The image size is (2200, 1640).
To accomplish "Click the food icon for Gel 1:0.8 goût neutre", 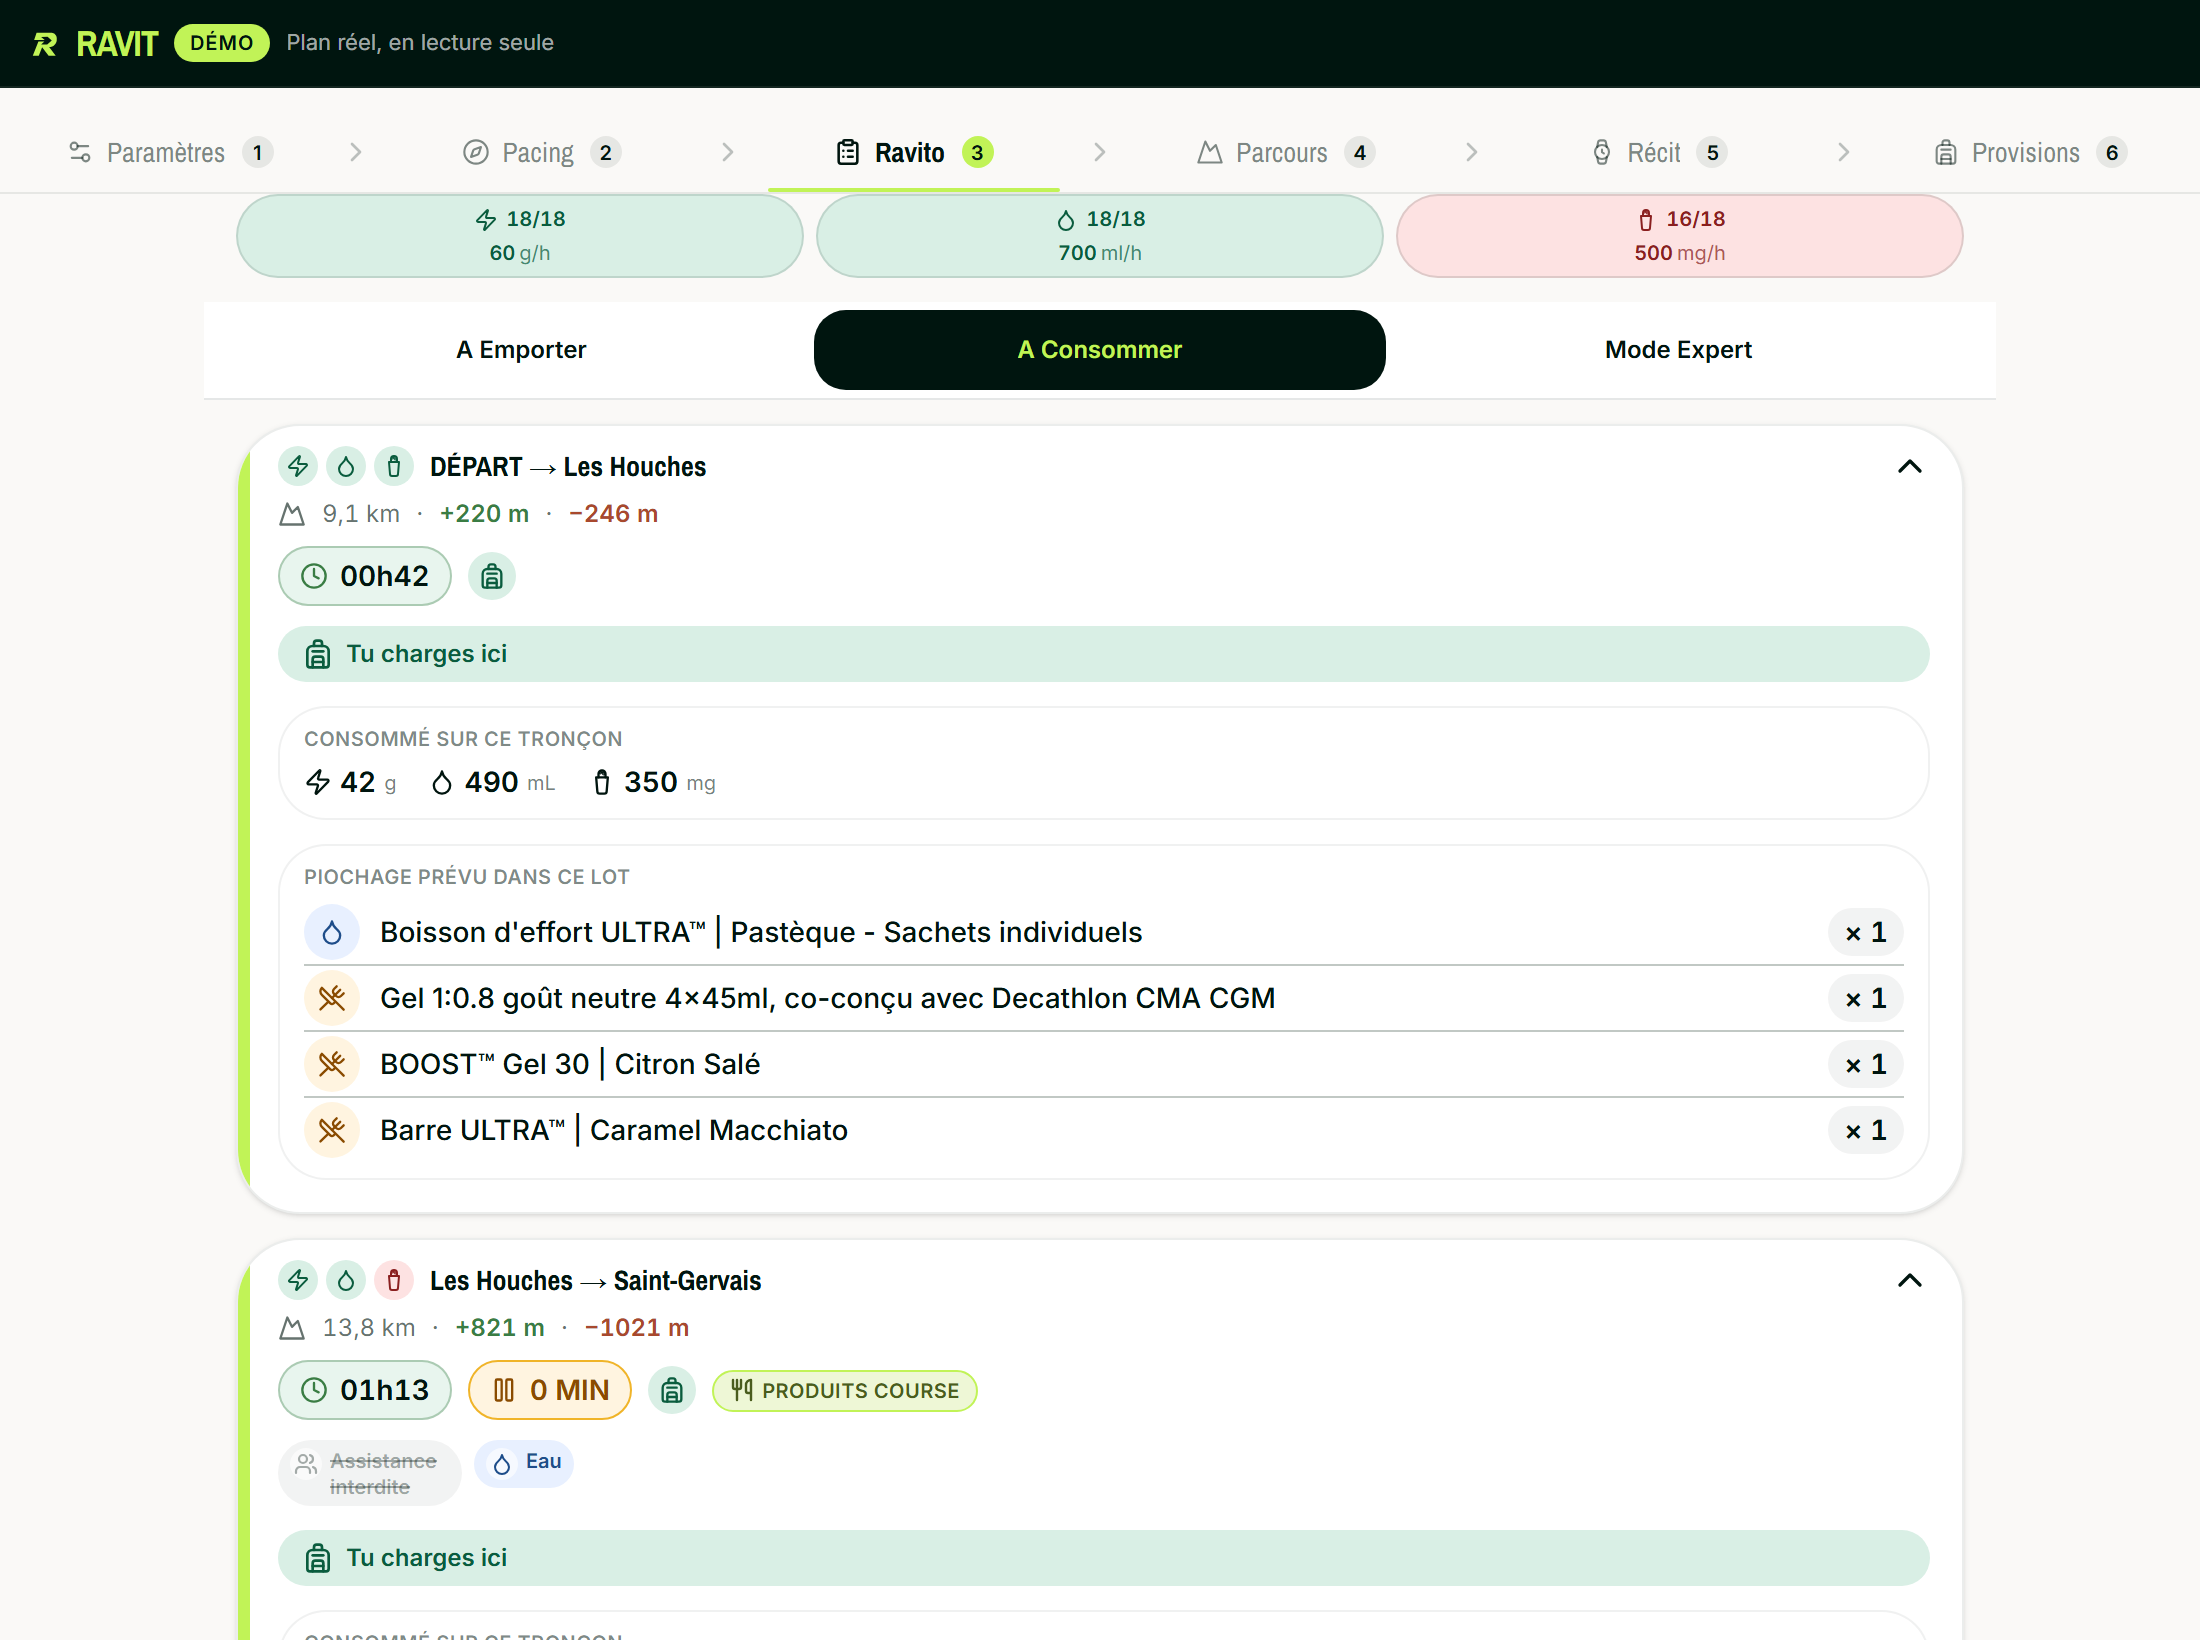I will (332, 999).
